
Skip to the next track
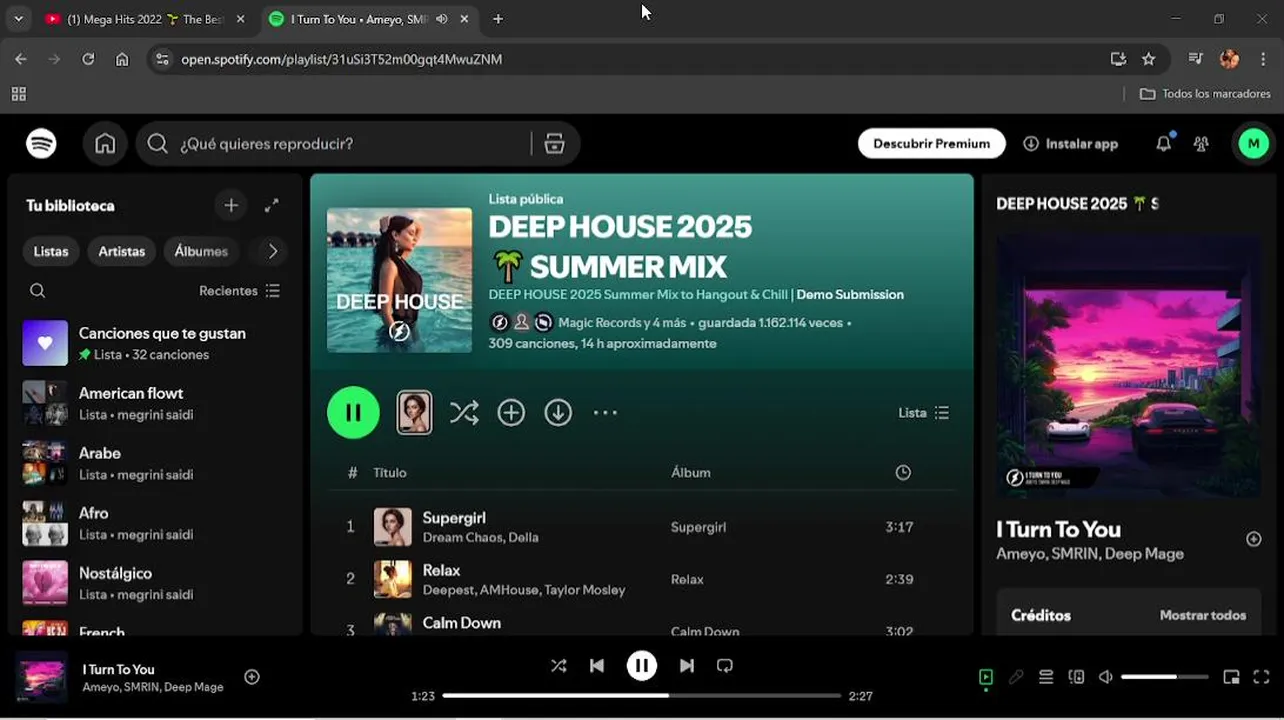[687, 665]
